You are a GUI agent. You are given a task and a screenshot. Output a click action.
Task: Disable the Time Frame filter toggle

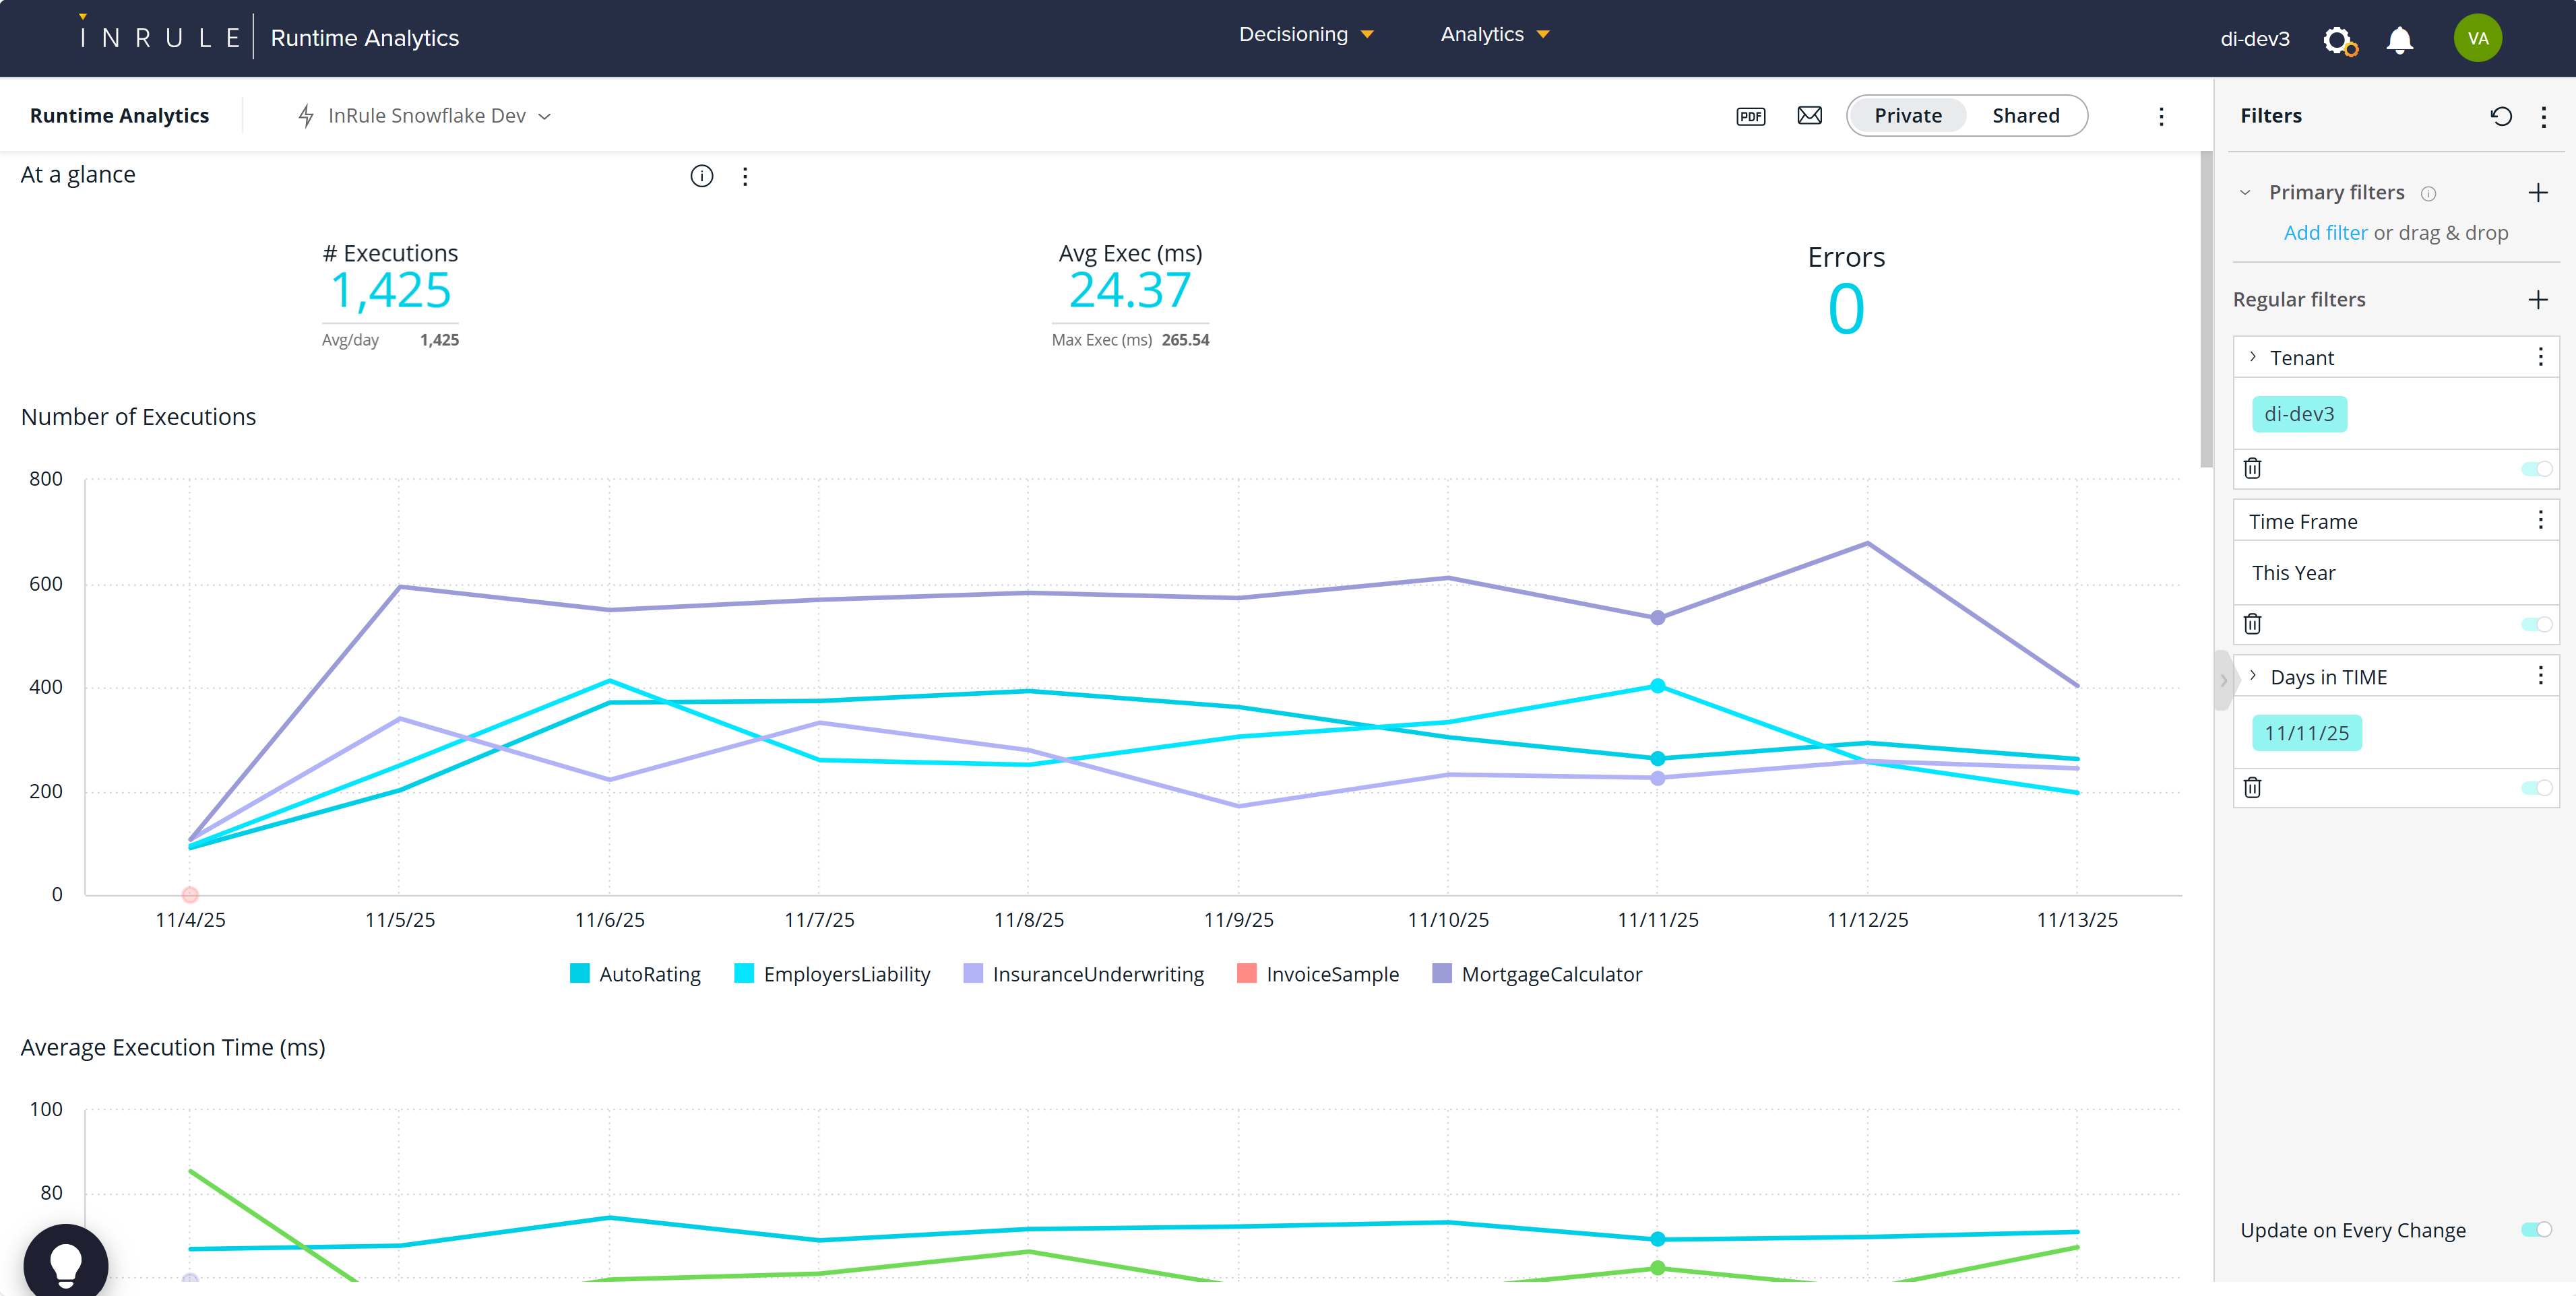pos(2536,624)
